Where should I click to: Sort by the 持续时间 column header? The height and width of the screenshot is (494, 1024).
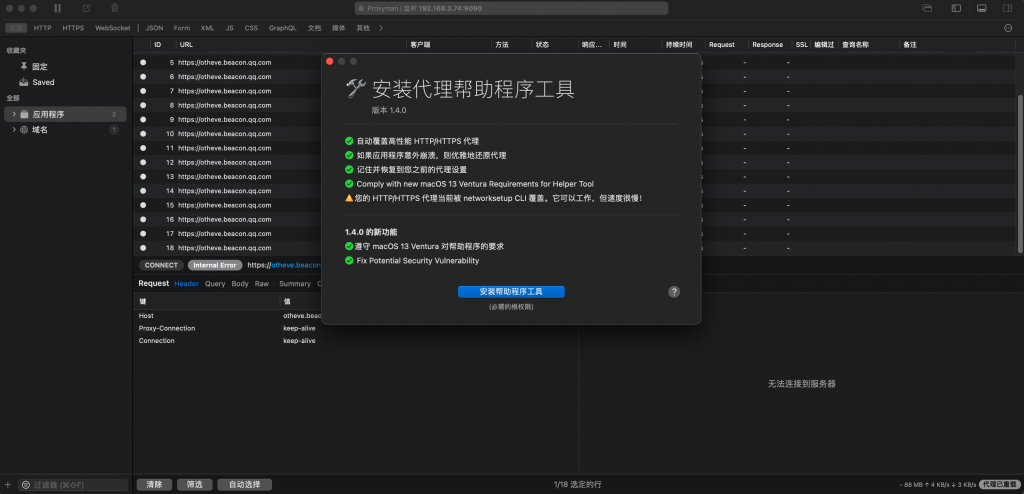679,45
